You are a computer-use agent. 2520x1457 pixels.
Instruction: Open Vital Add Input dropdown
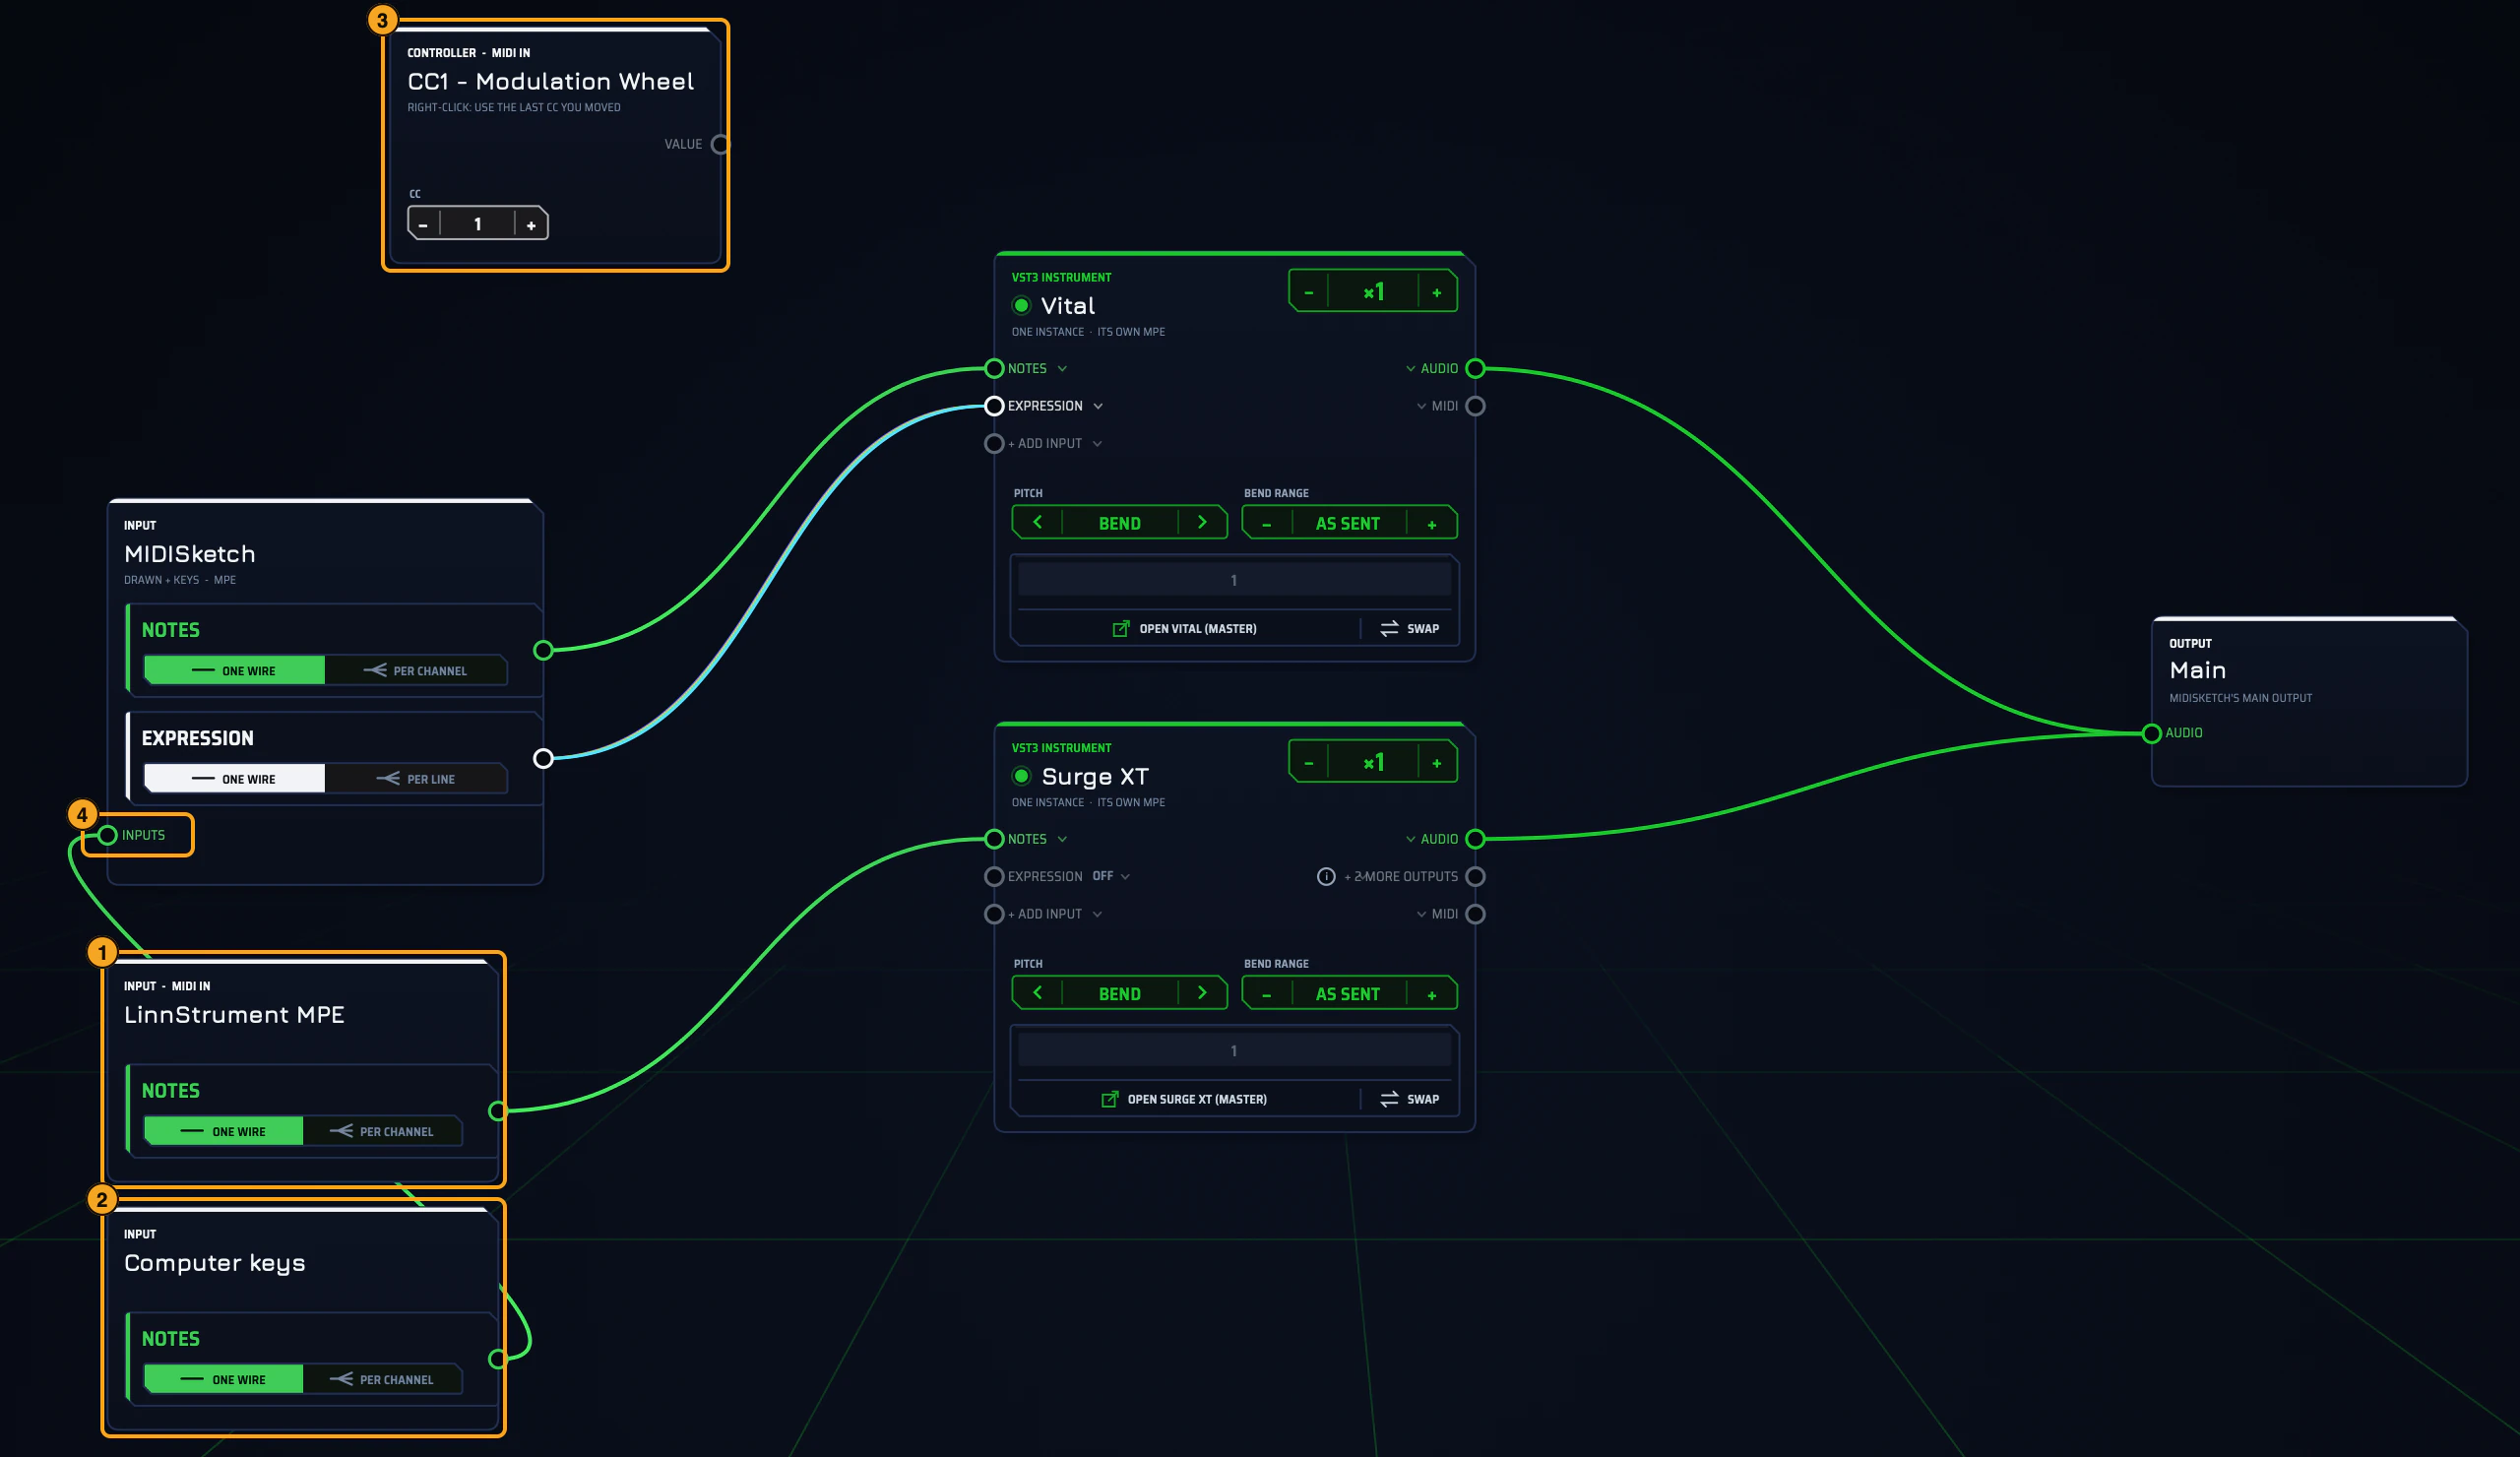tap(1097, 444)
